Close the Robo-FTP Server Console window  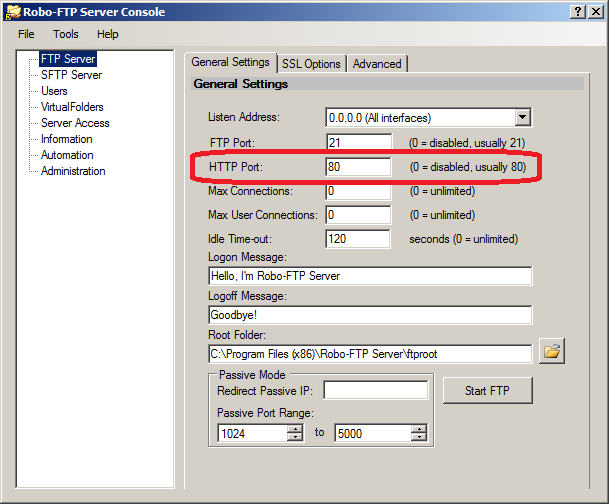tap(595, 12)
